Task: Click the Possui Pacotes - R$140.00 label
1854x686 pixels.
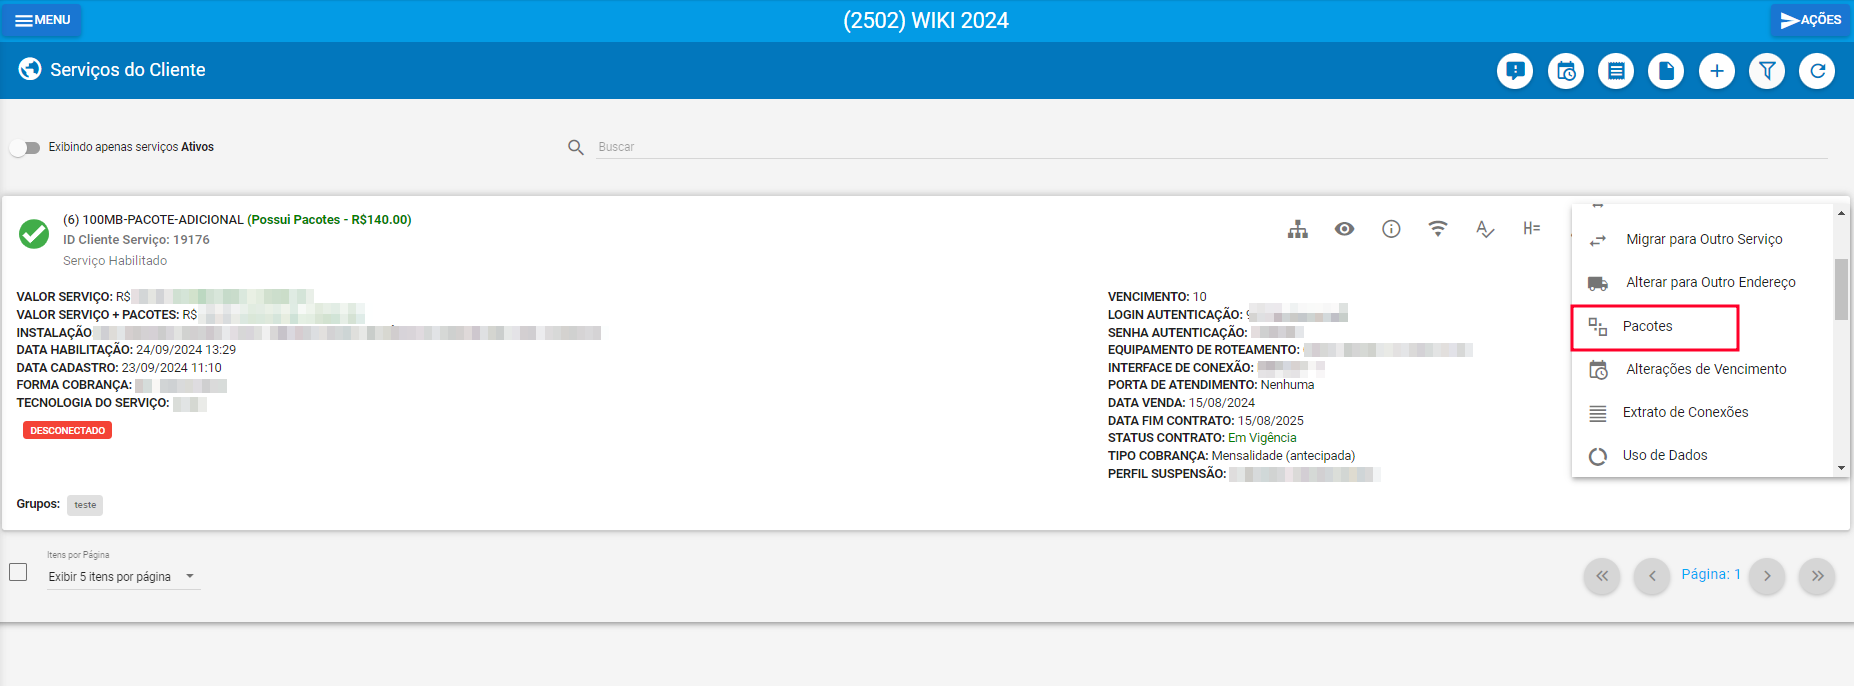Action: [x=330, y=220]
